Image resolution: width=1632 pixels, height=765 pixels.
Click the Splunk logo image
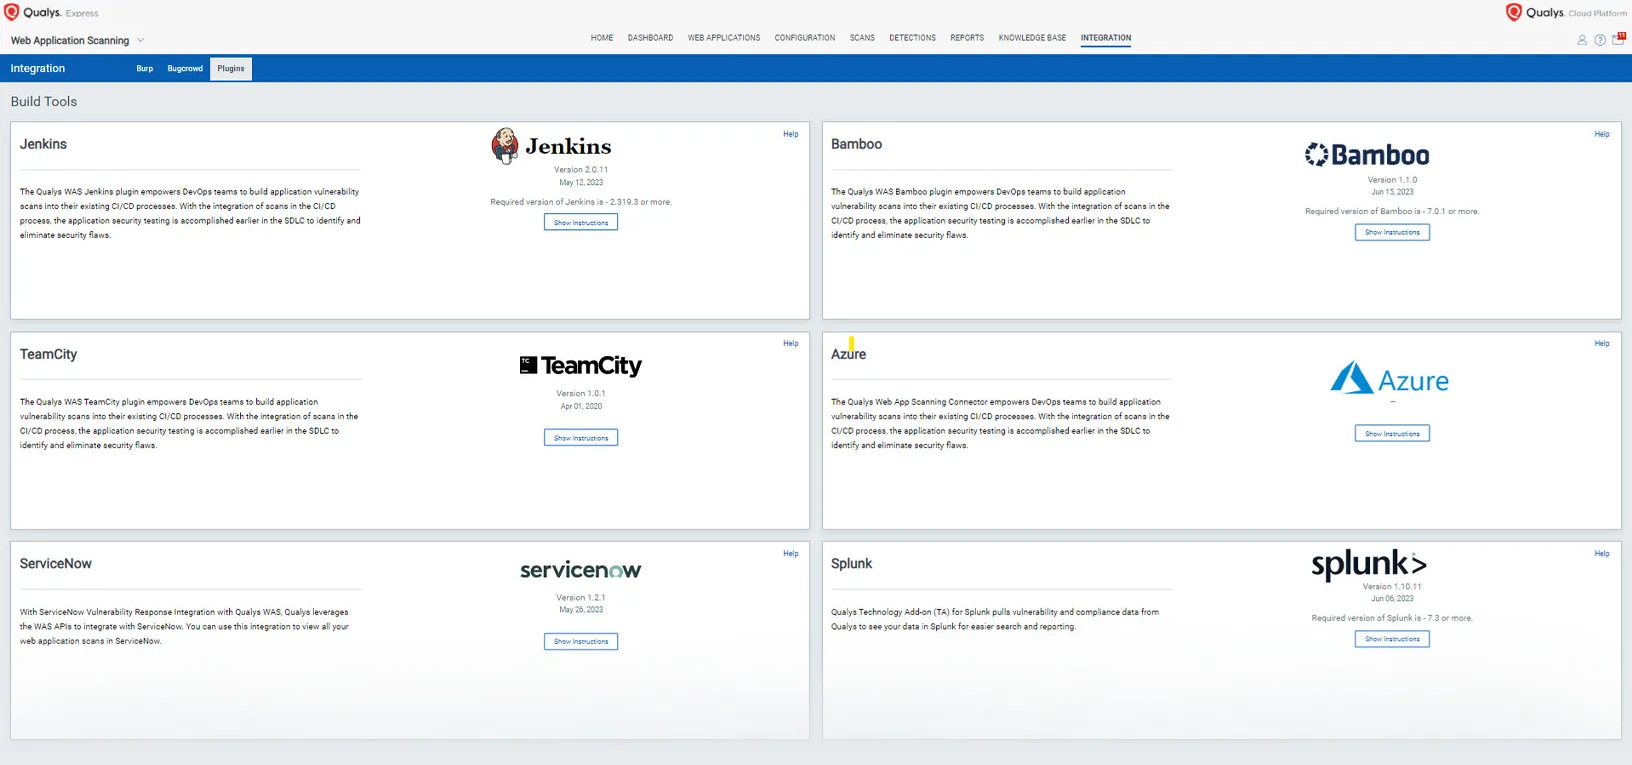pyautogui.click(x=1369, y=564)
